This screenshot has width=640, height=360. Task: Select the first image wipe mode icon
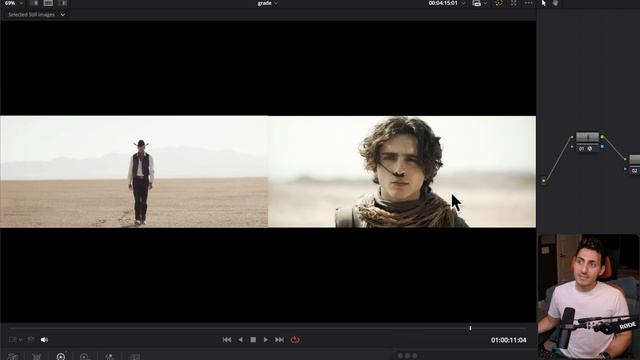tap(35, 3)
